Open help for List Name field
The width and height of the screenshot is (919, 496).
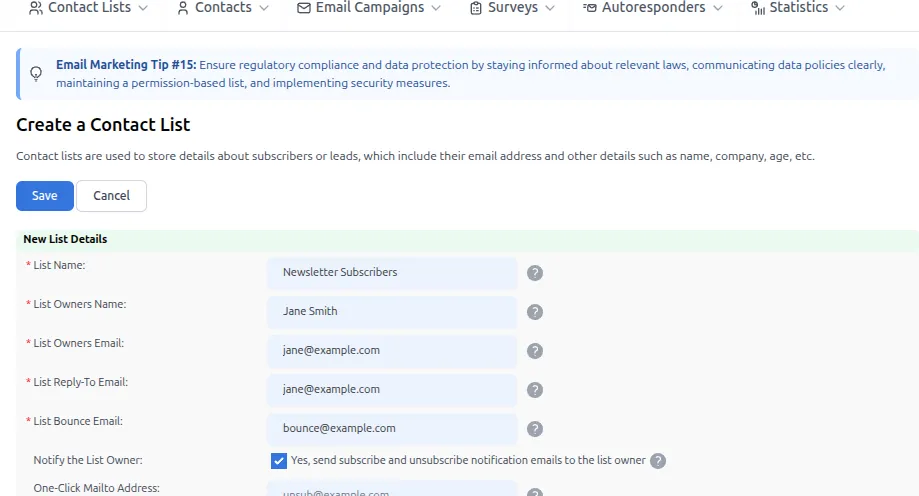pos(535,273)
